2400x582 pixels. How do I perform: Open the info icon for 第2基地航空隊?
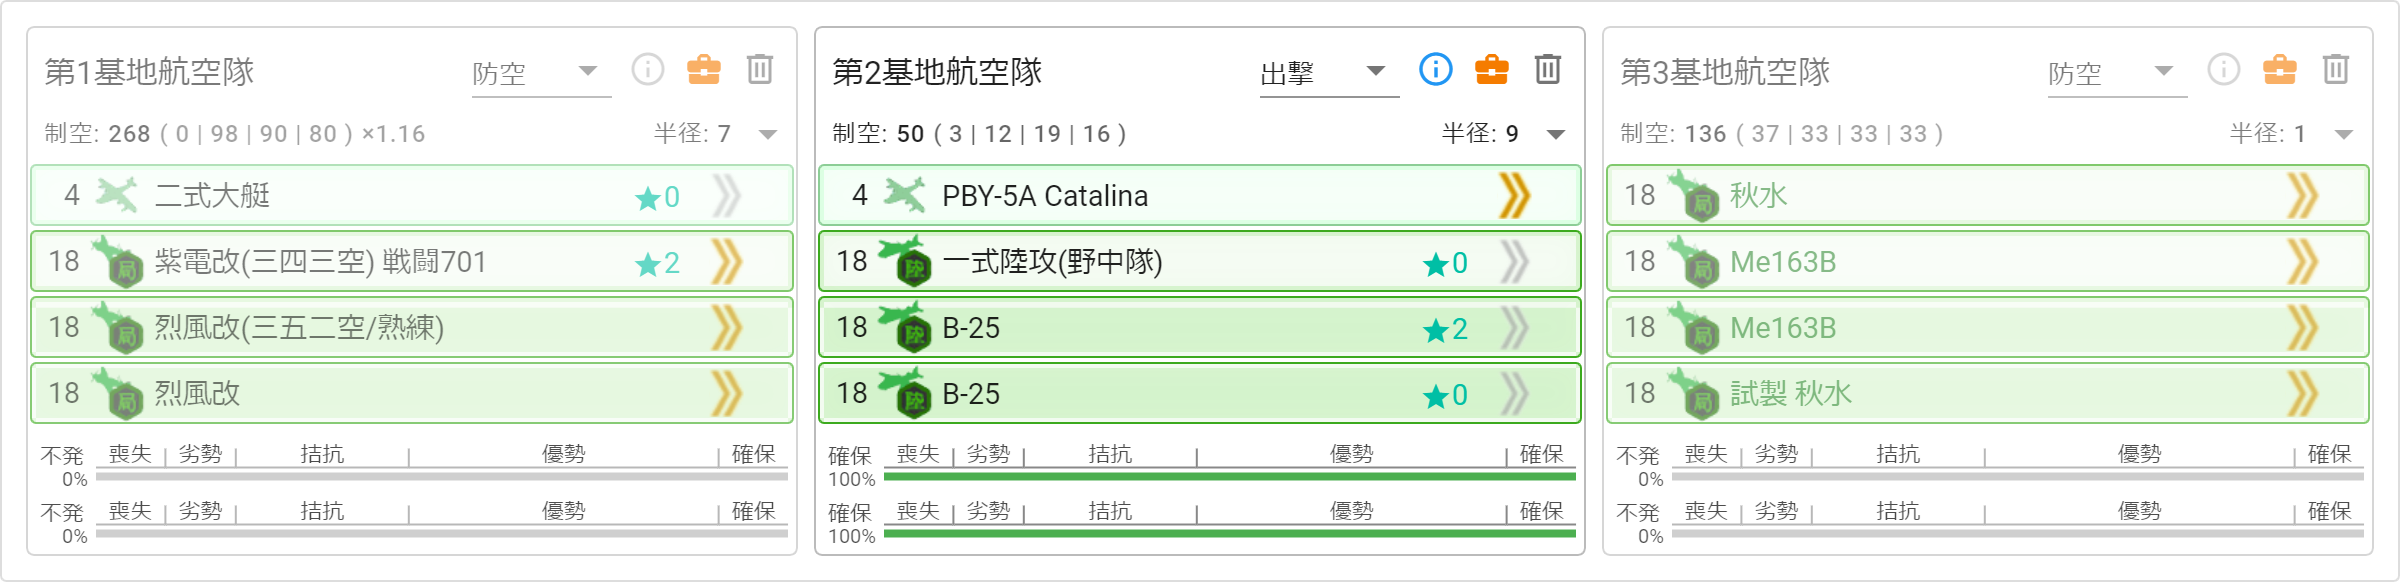click(x=1435, y=69)
